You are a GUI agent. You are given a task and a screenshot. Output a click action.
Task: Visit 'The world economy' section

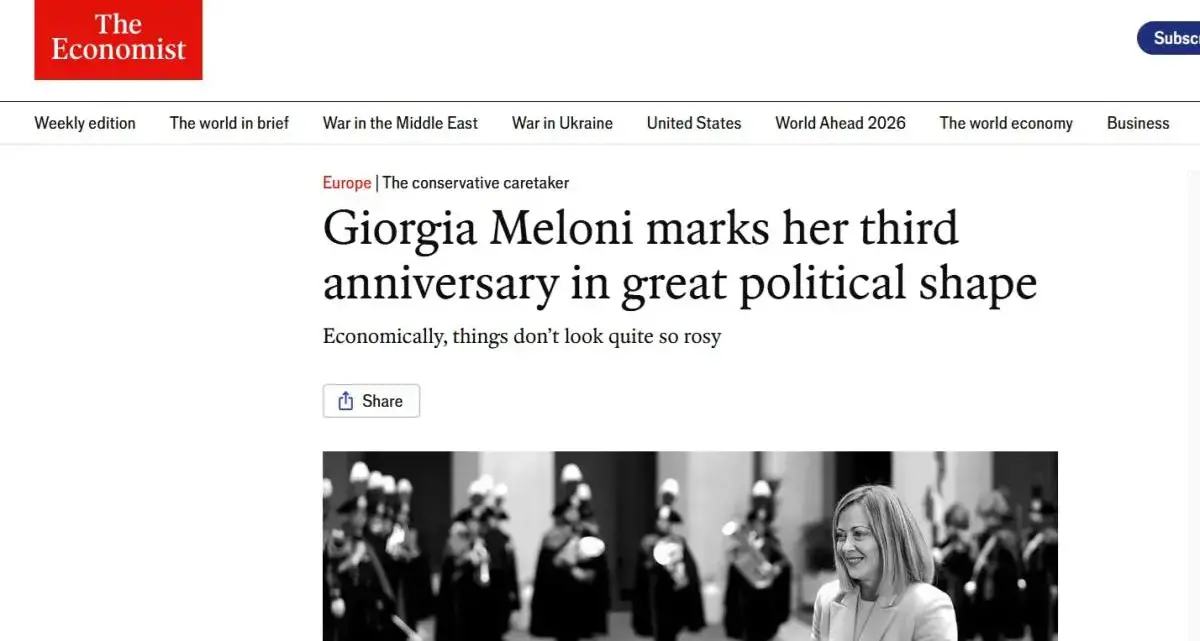[x=1006, y=122]
